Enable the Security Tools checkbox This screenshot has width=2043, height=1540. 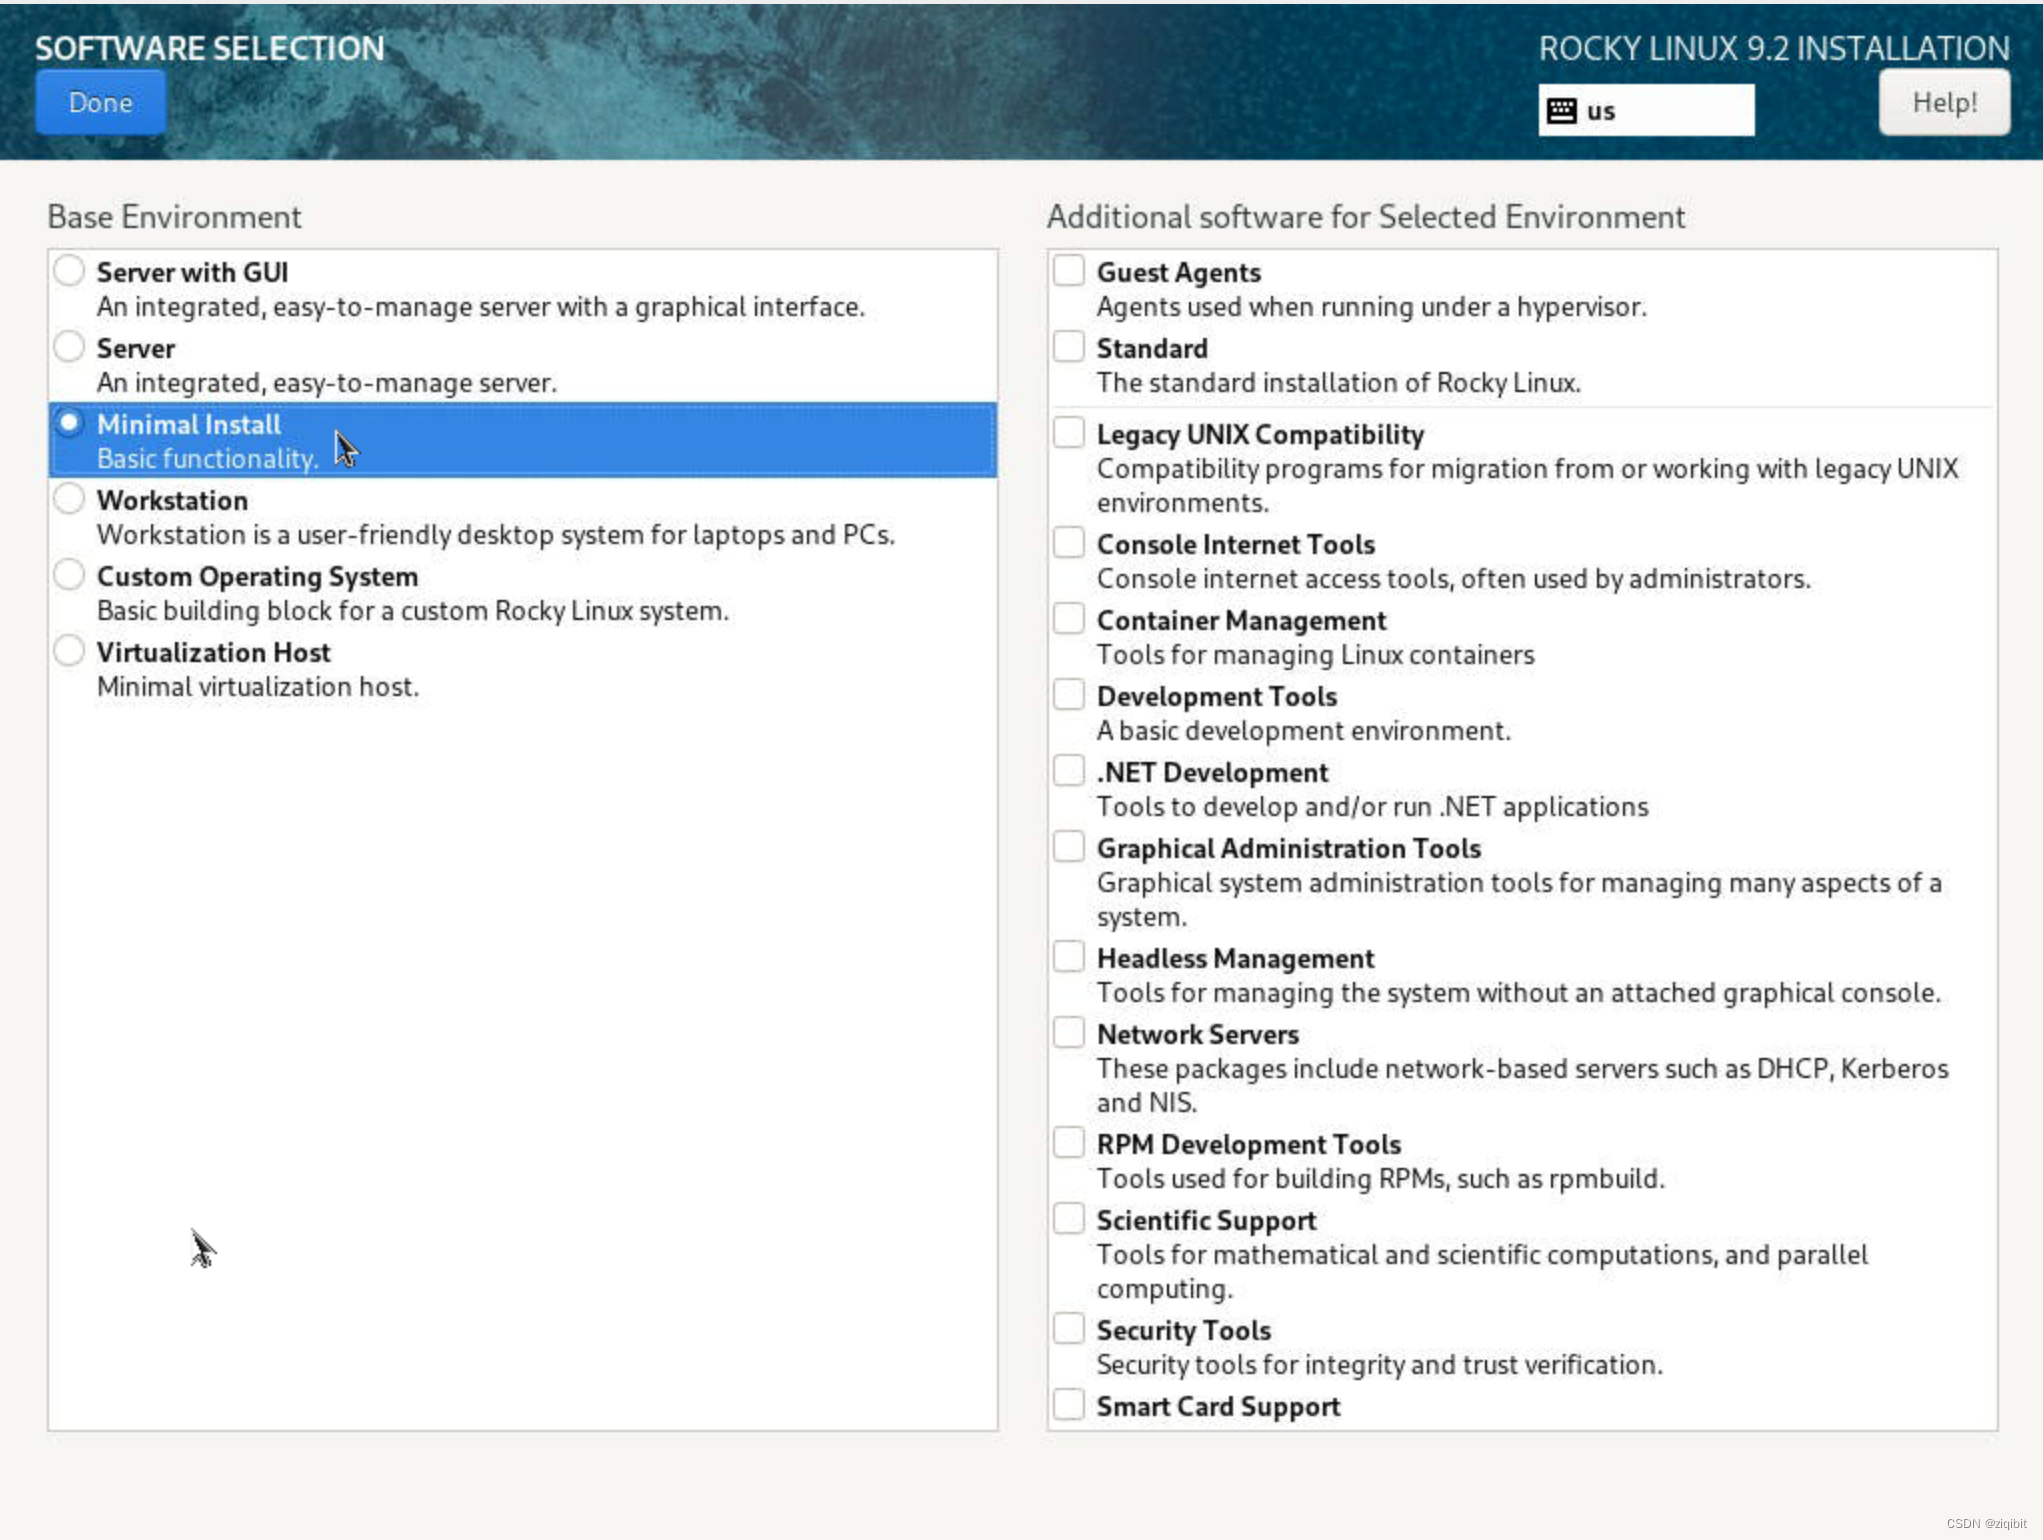click(1068, 1328)
